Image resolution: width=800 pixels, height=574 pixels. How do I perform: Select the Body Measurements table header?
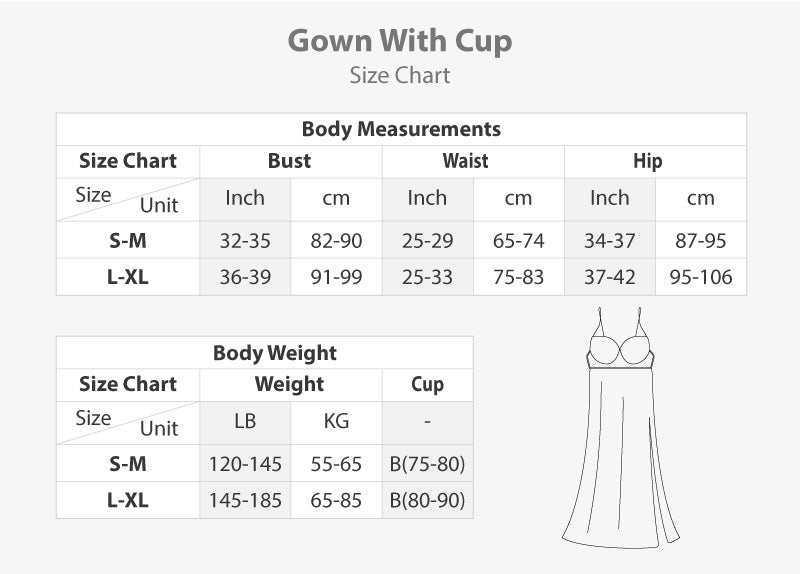pos(401,129)
